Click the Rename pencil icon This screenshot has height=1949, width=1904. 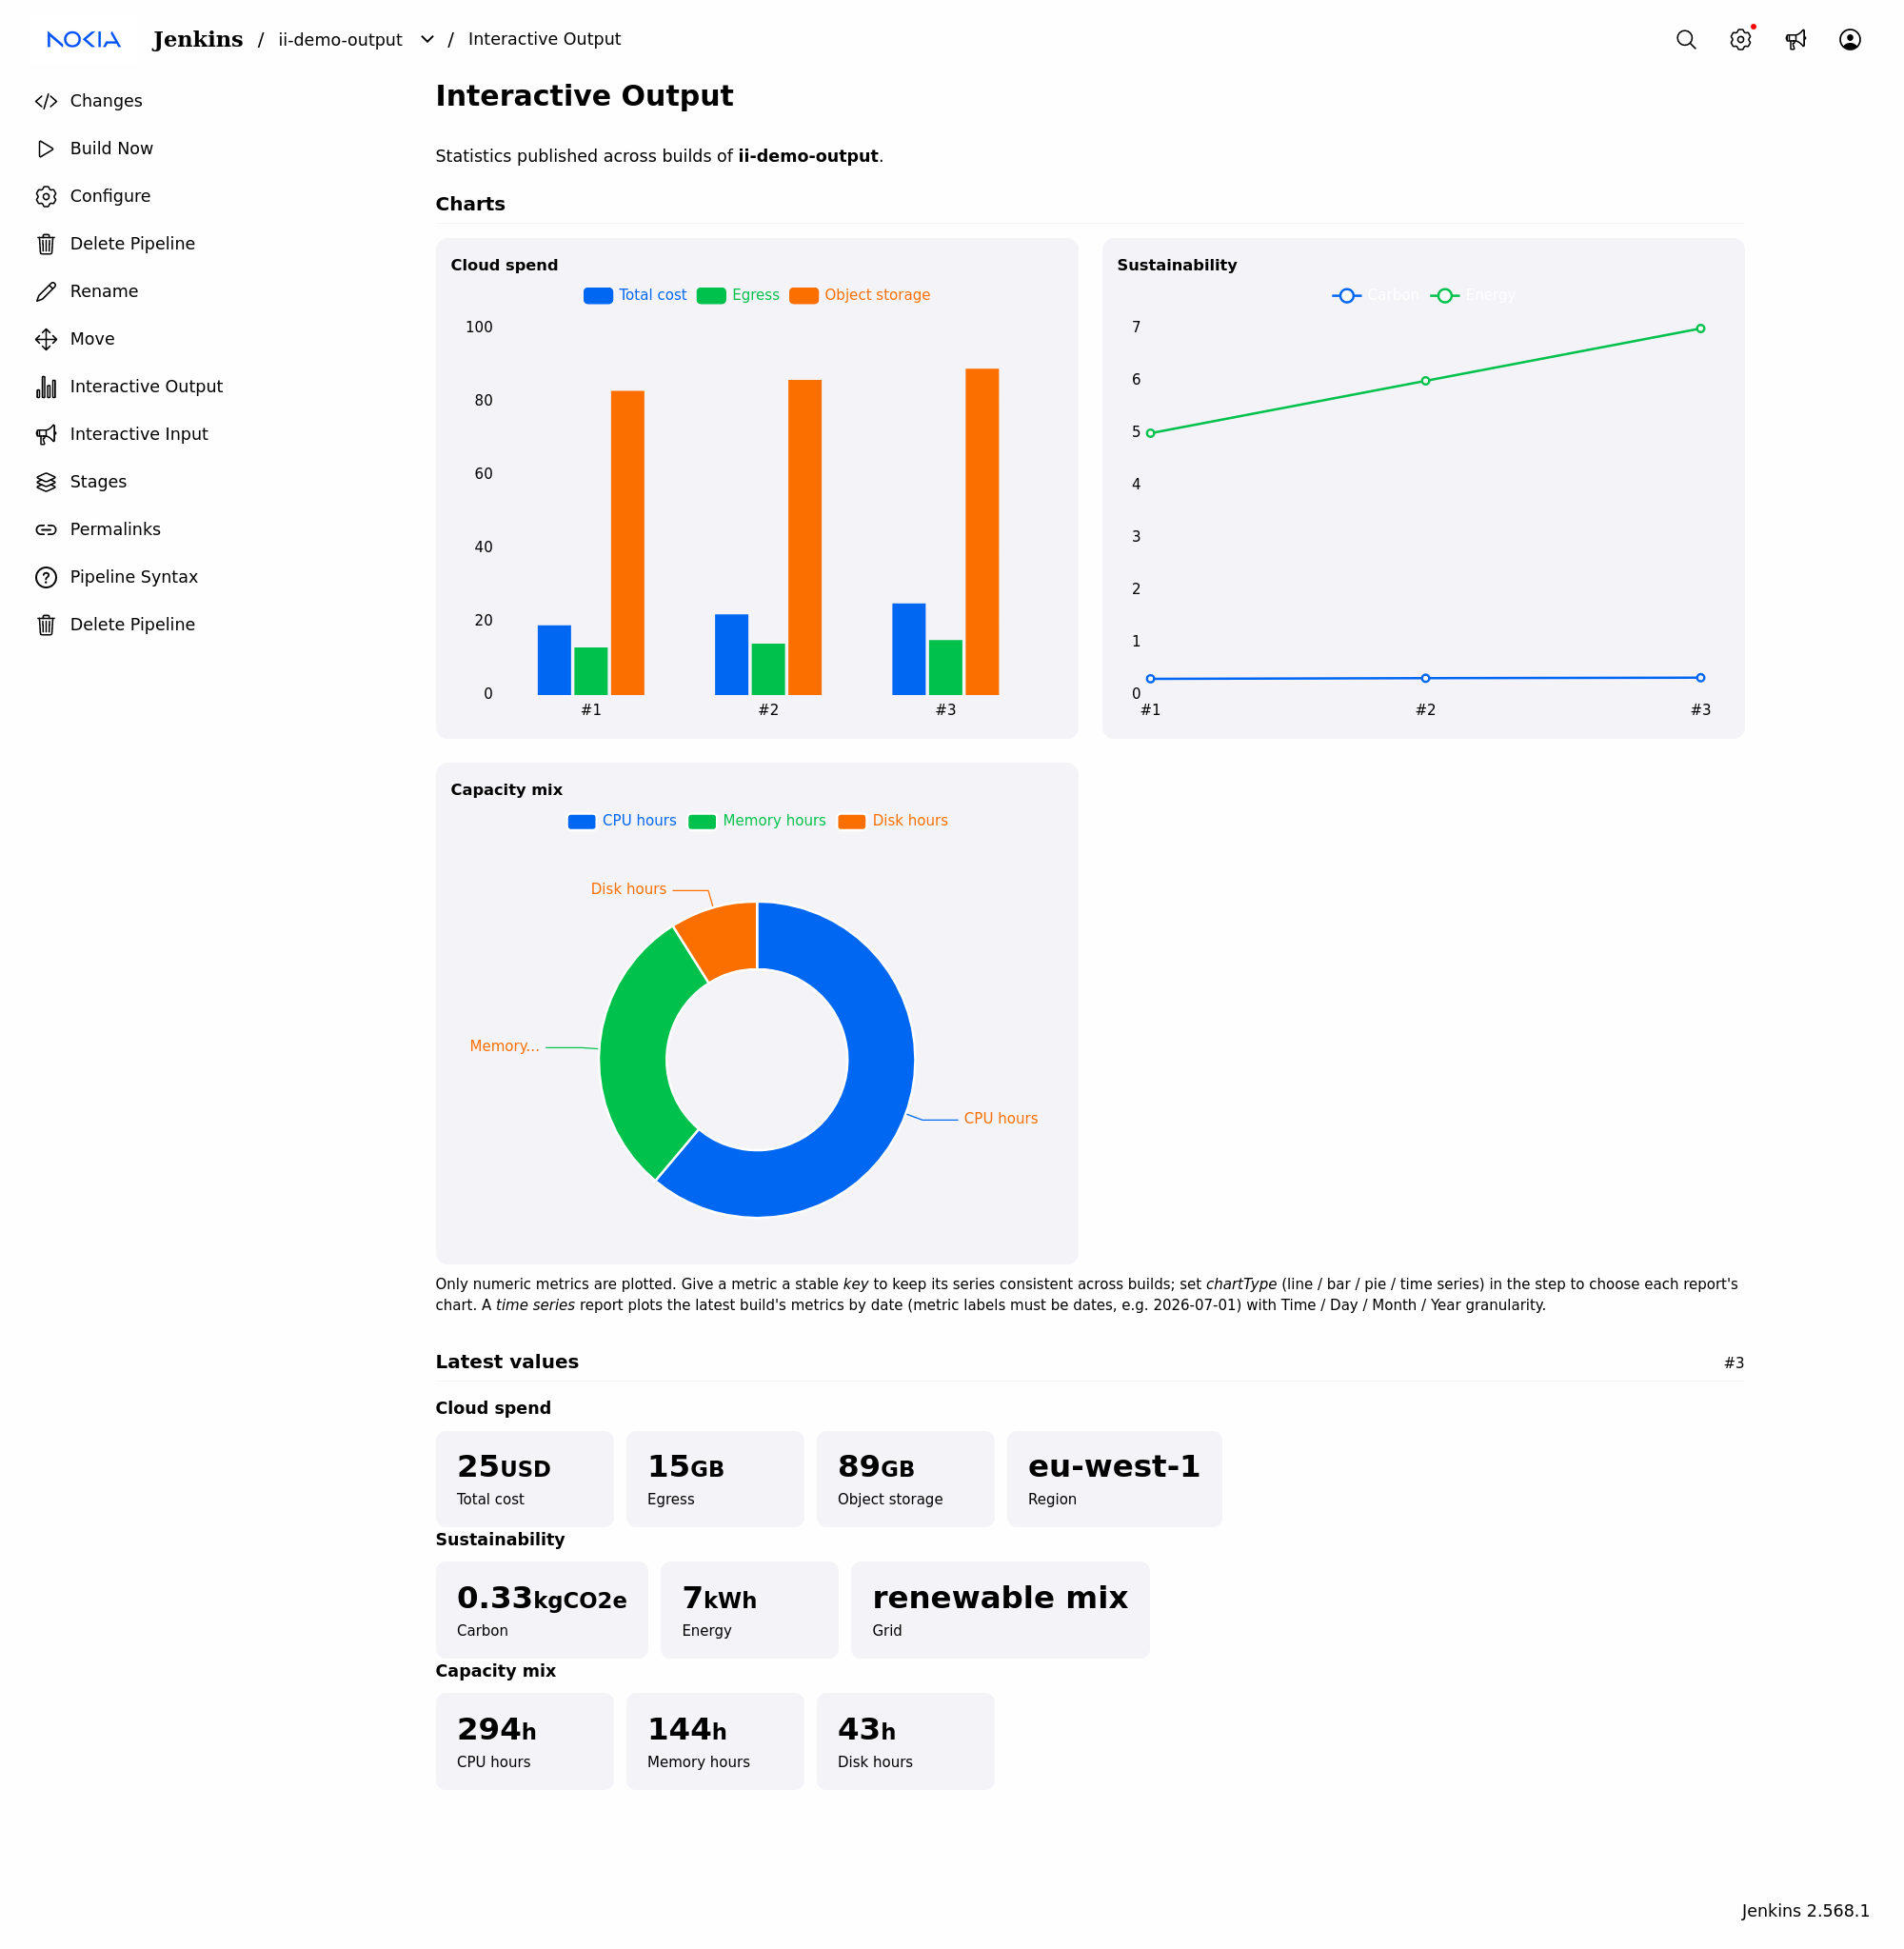(x=46, y=291)
